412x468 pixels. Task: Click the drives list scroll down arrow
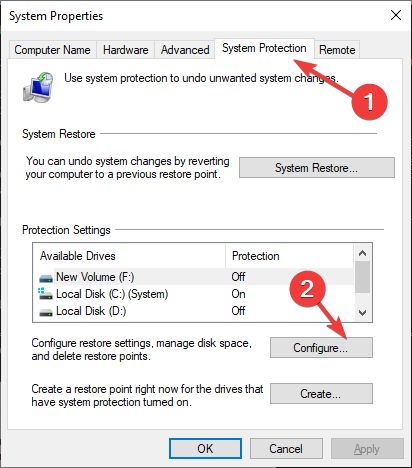coord(362,312)
